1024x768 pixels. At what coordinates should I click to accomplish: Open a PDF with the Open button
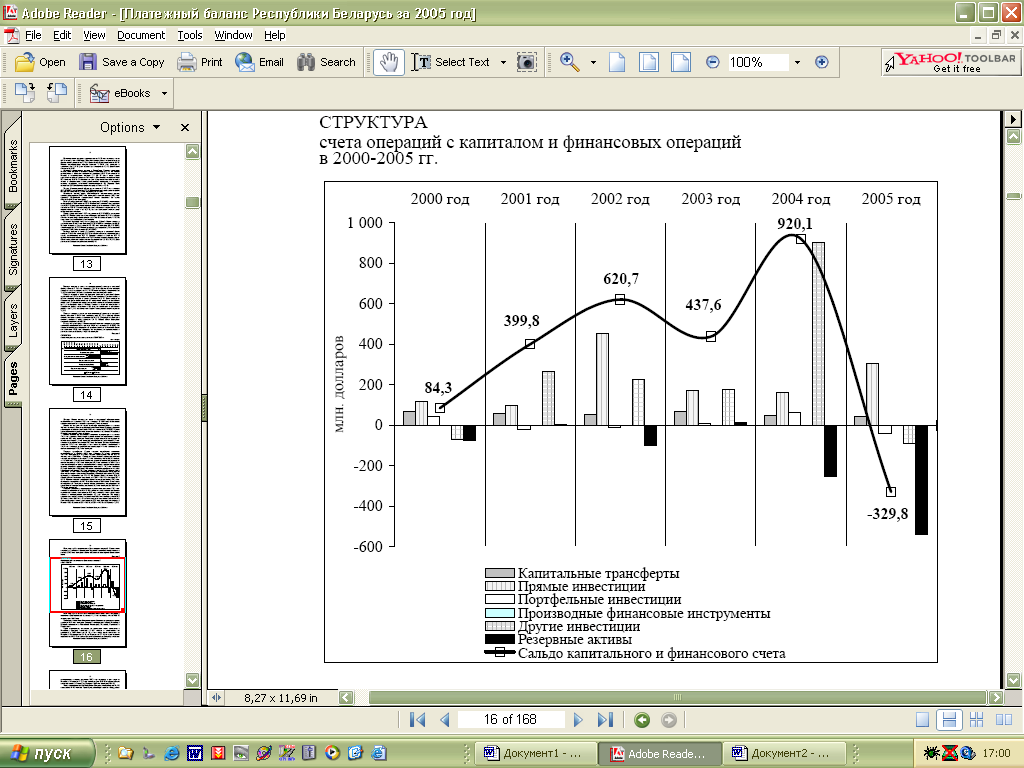[x=40, y=62]
